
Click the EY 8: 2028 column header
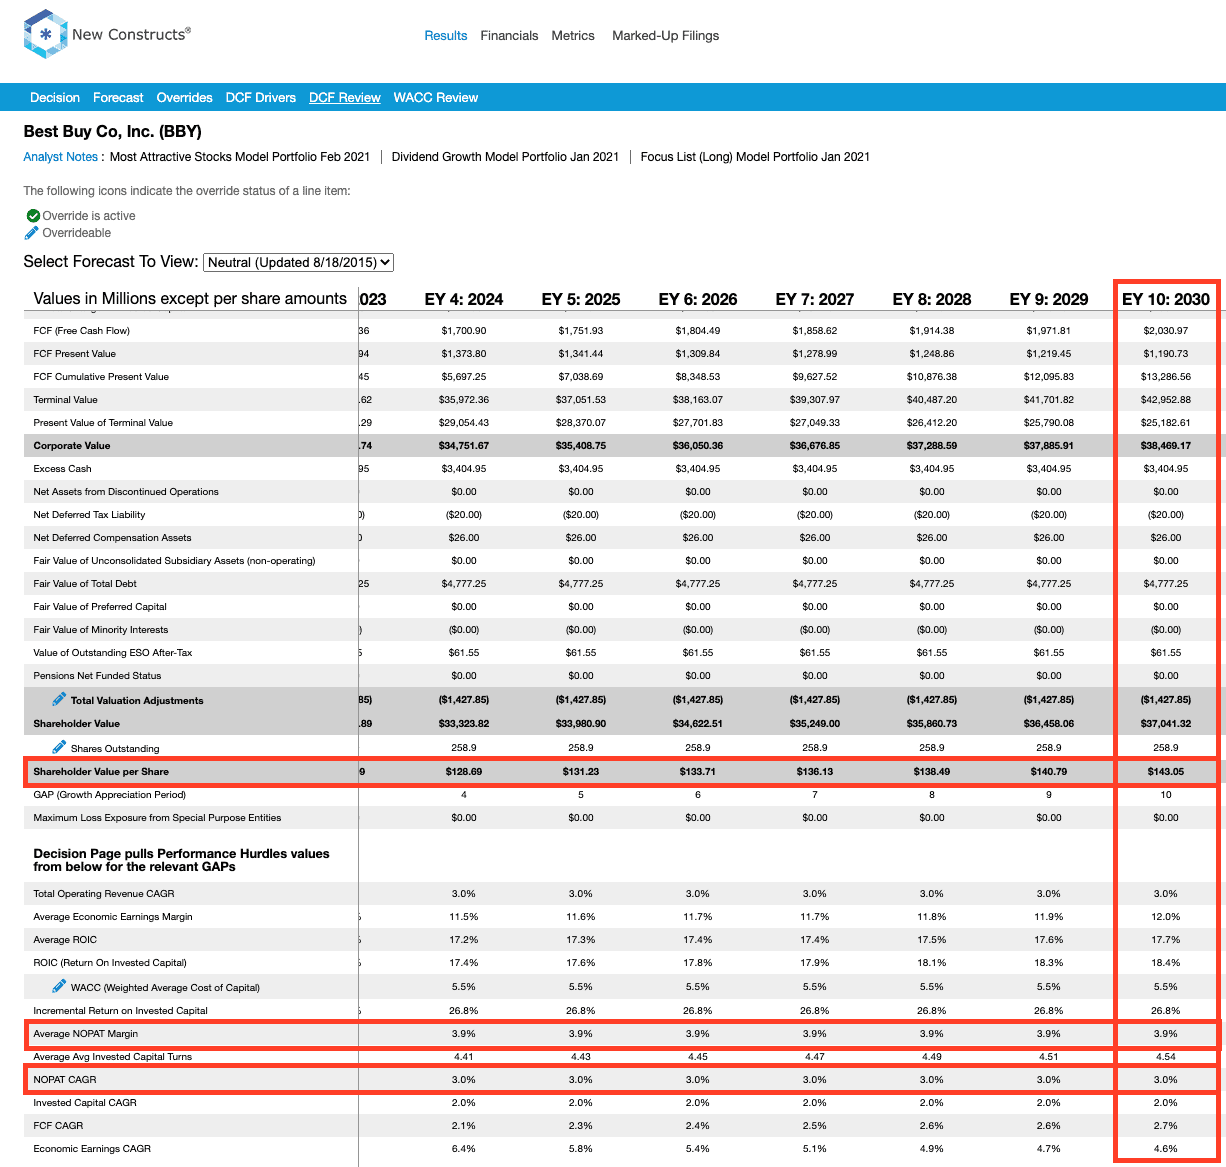[932, 299]
